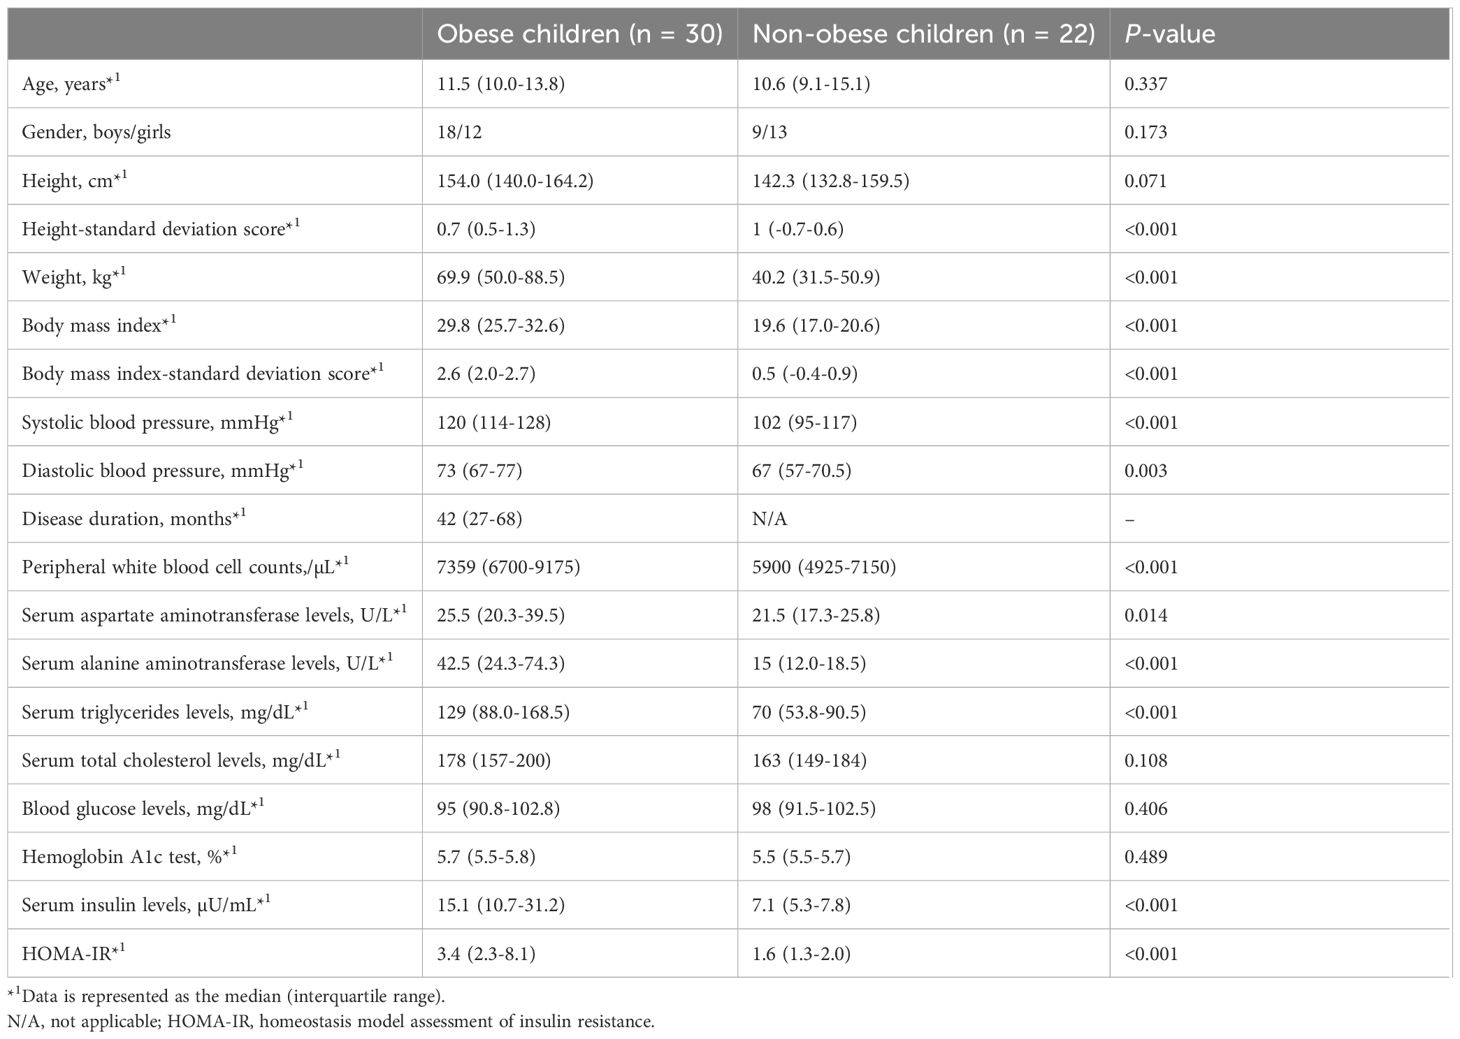Select total cholesterol P-value 0.108
This screenshot has height=1039, width=1460.
click(x=1146, y=760)
